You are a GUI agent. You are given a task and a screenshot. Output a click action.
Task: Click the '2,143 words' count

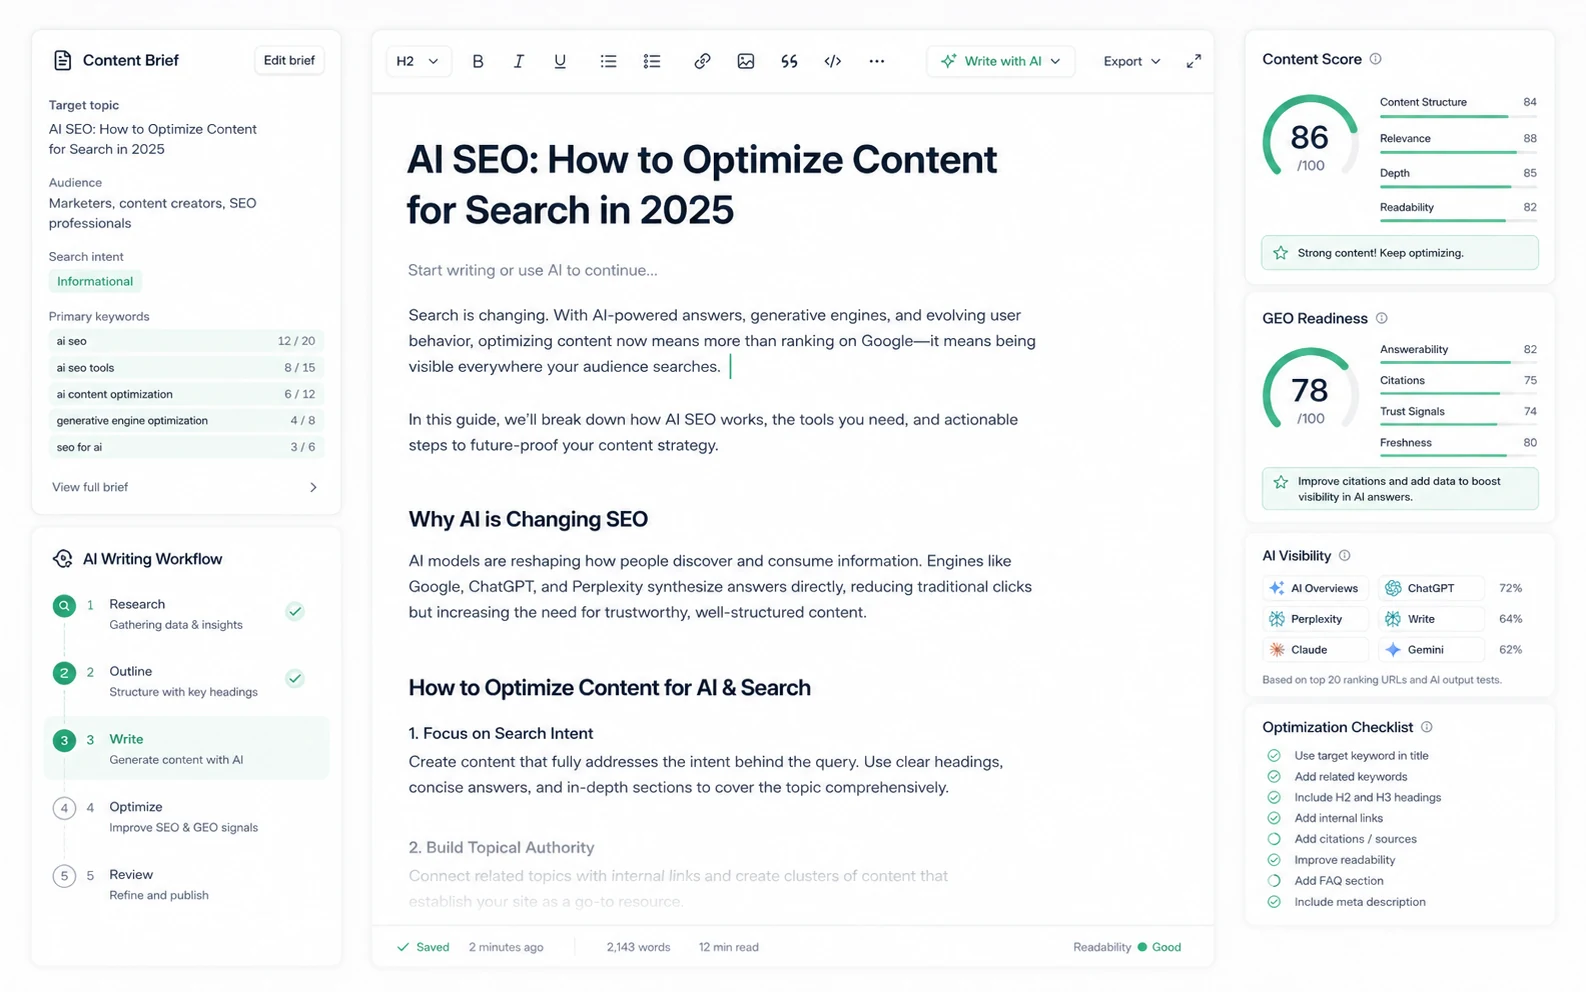638,947
